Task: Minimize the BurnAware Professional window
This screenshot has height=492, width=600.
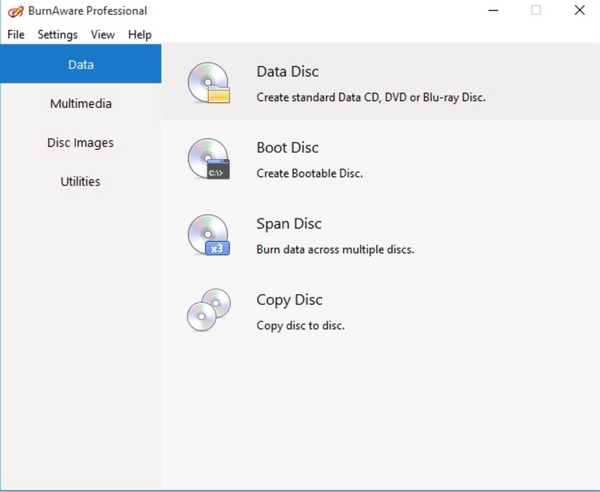Action: (x=493, y=11)
